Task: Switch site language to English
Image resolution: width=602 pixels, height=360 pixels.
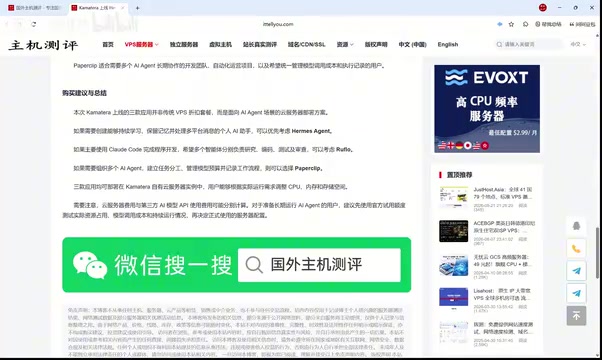Action: [448, 45]
